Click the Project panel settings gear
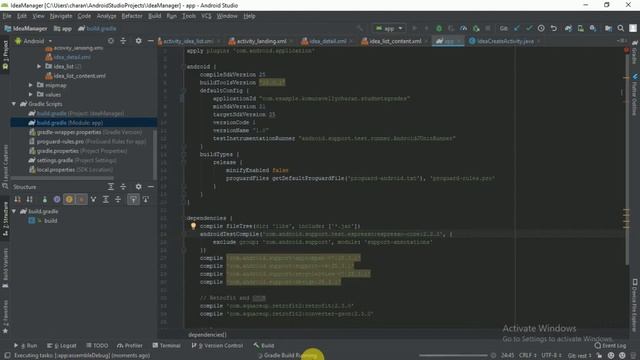Viewport: 640px width, 360px height. click(x=138, y=41)
